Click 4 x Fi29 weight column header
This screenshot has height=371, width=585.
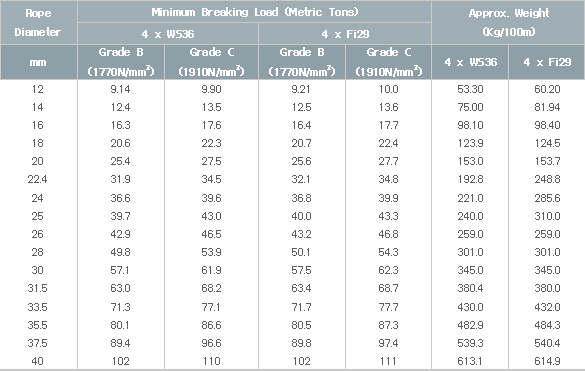click(547, 62)
